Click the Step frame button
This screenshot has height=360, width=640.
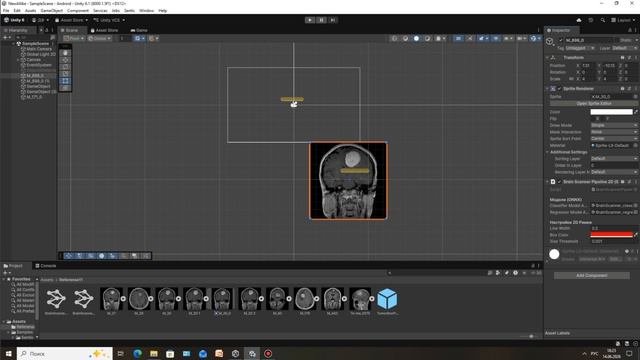tap(333, 20)
